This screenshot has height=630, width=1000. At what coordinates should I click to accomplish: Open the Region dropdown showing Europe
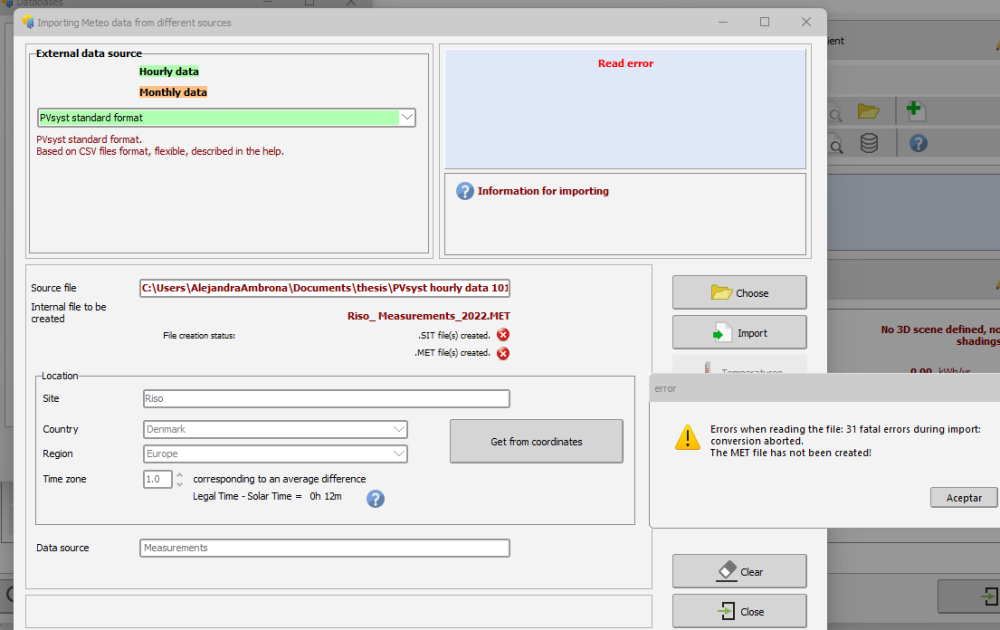click(x=398, y=454)
